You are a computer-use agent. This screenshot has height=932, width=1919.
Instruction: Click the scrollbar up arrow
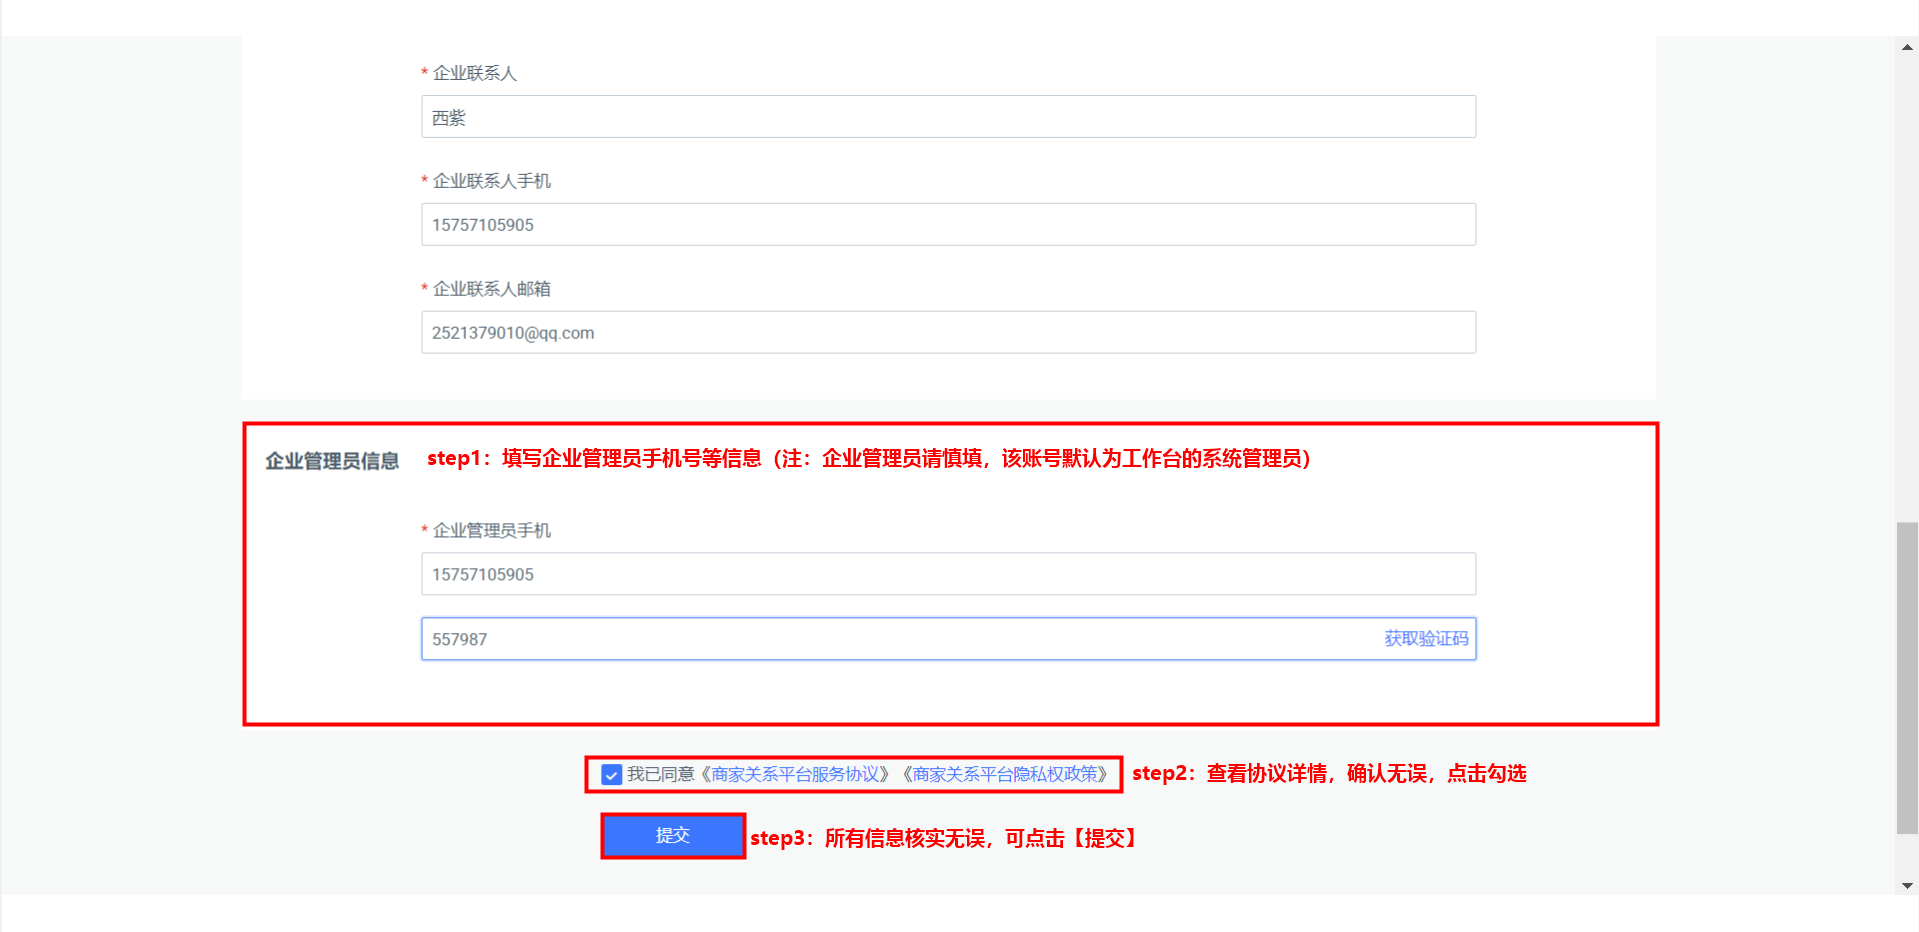tap(1907, 46)
